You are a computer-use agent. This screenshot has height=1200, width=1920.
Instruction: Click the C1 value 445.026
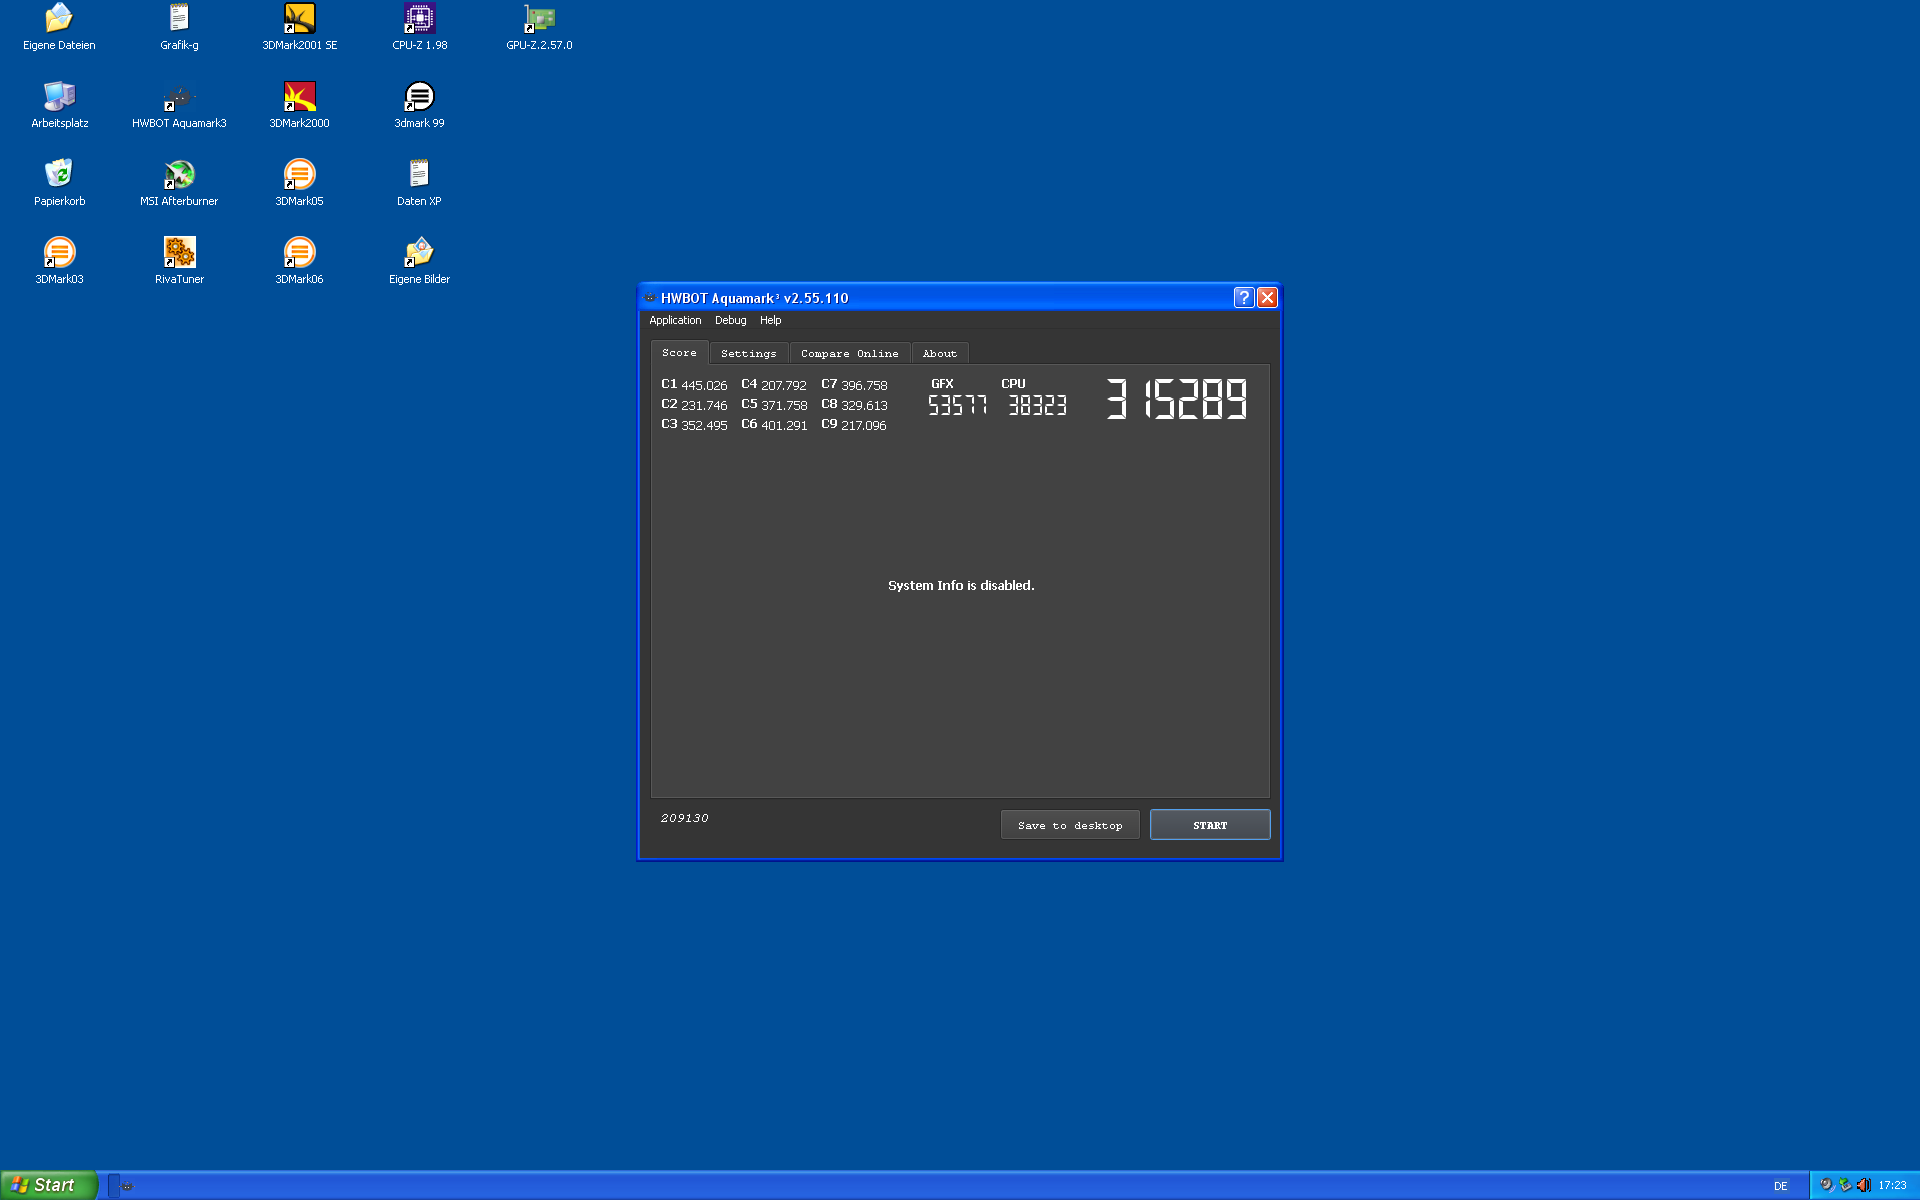[x=704, y=385]
